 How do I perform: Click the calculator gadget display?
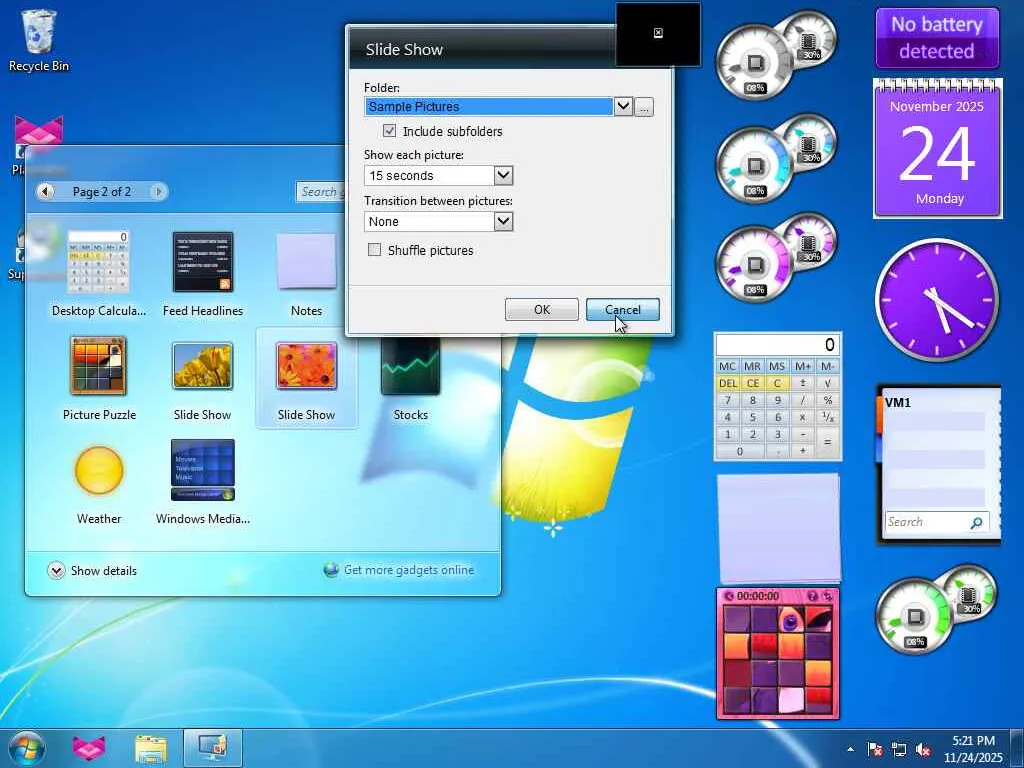coord(777,345)
